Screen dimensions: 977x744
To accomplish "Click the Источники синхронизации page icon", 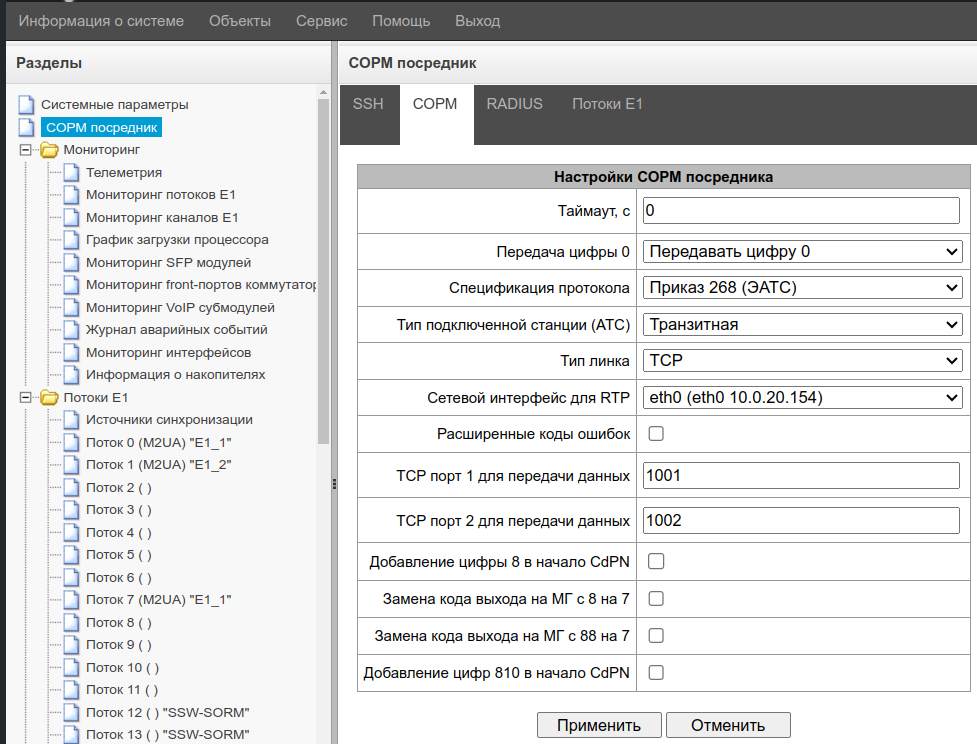I will click(x=71, y=420).
